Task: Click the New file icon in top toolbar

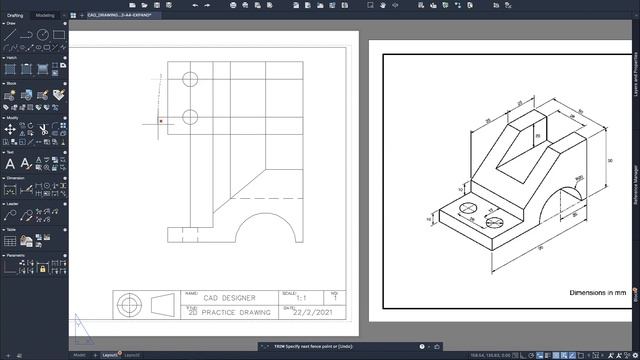Action: [132, 5]
